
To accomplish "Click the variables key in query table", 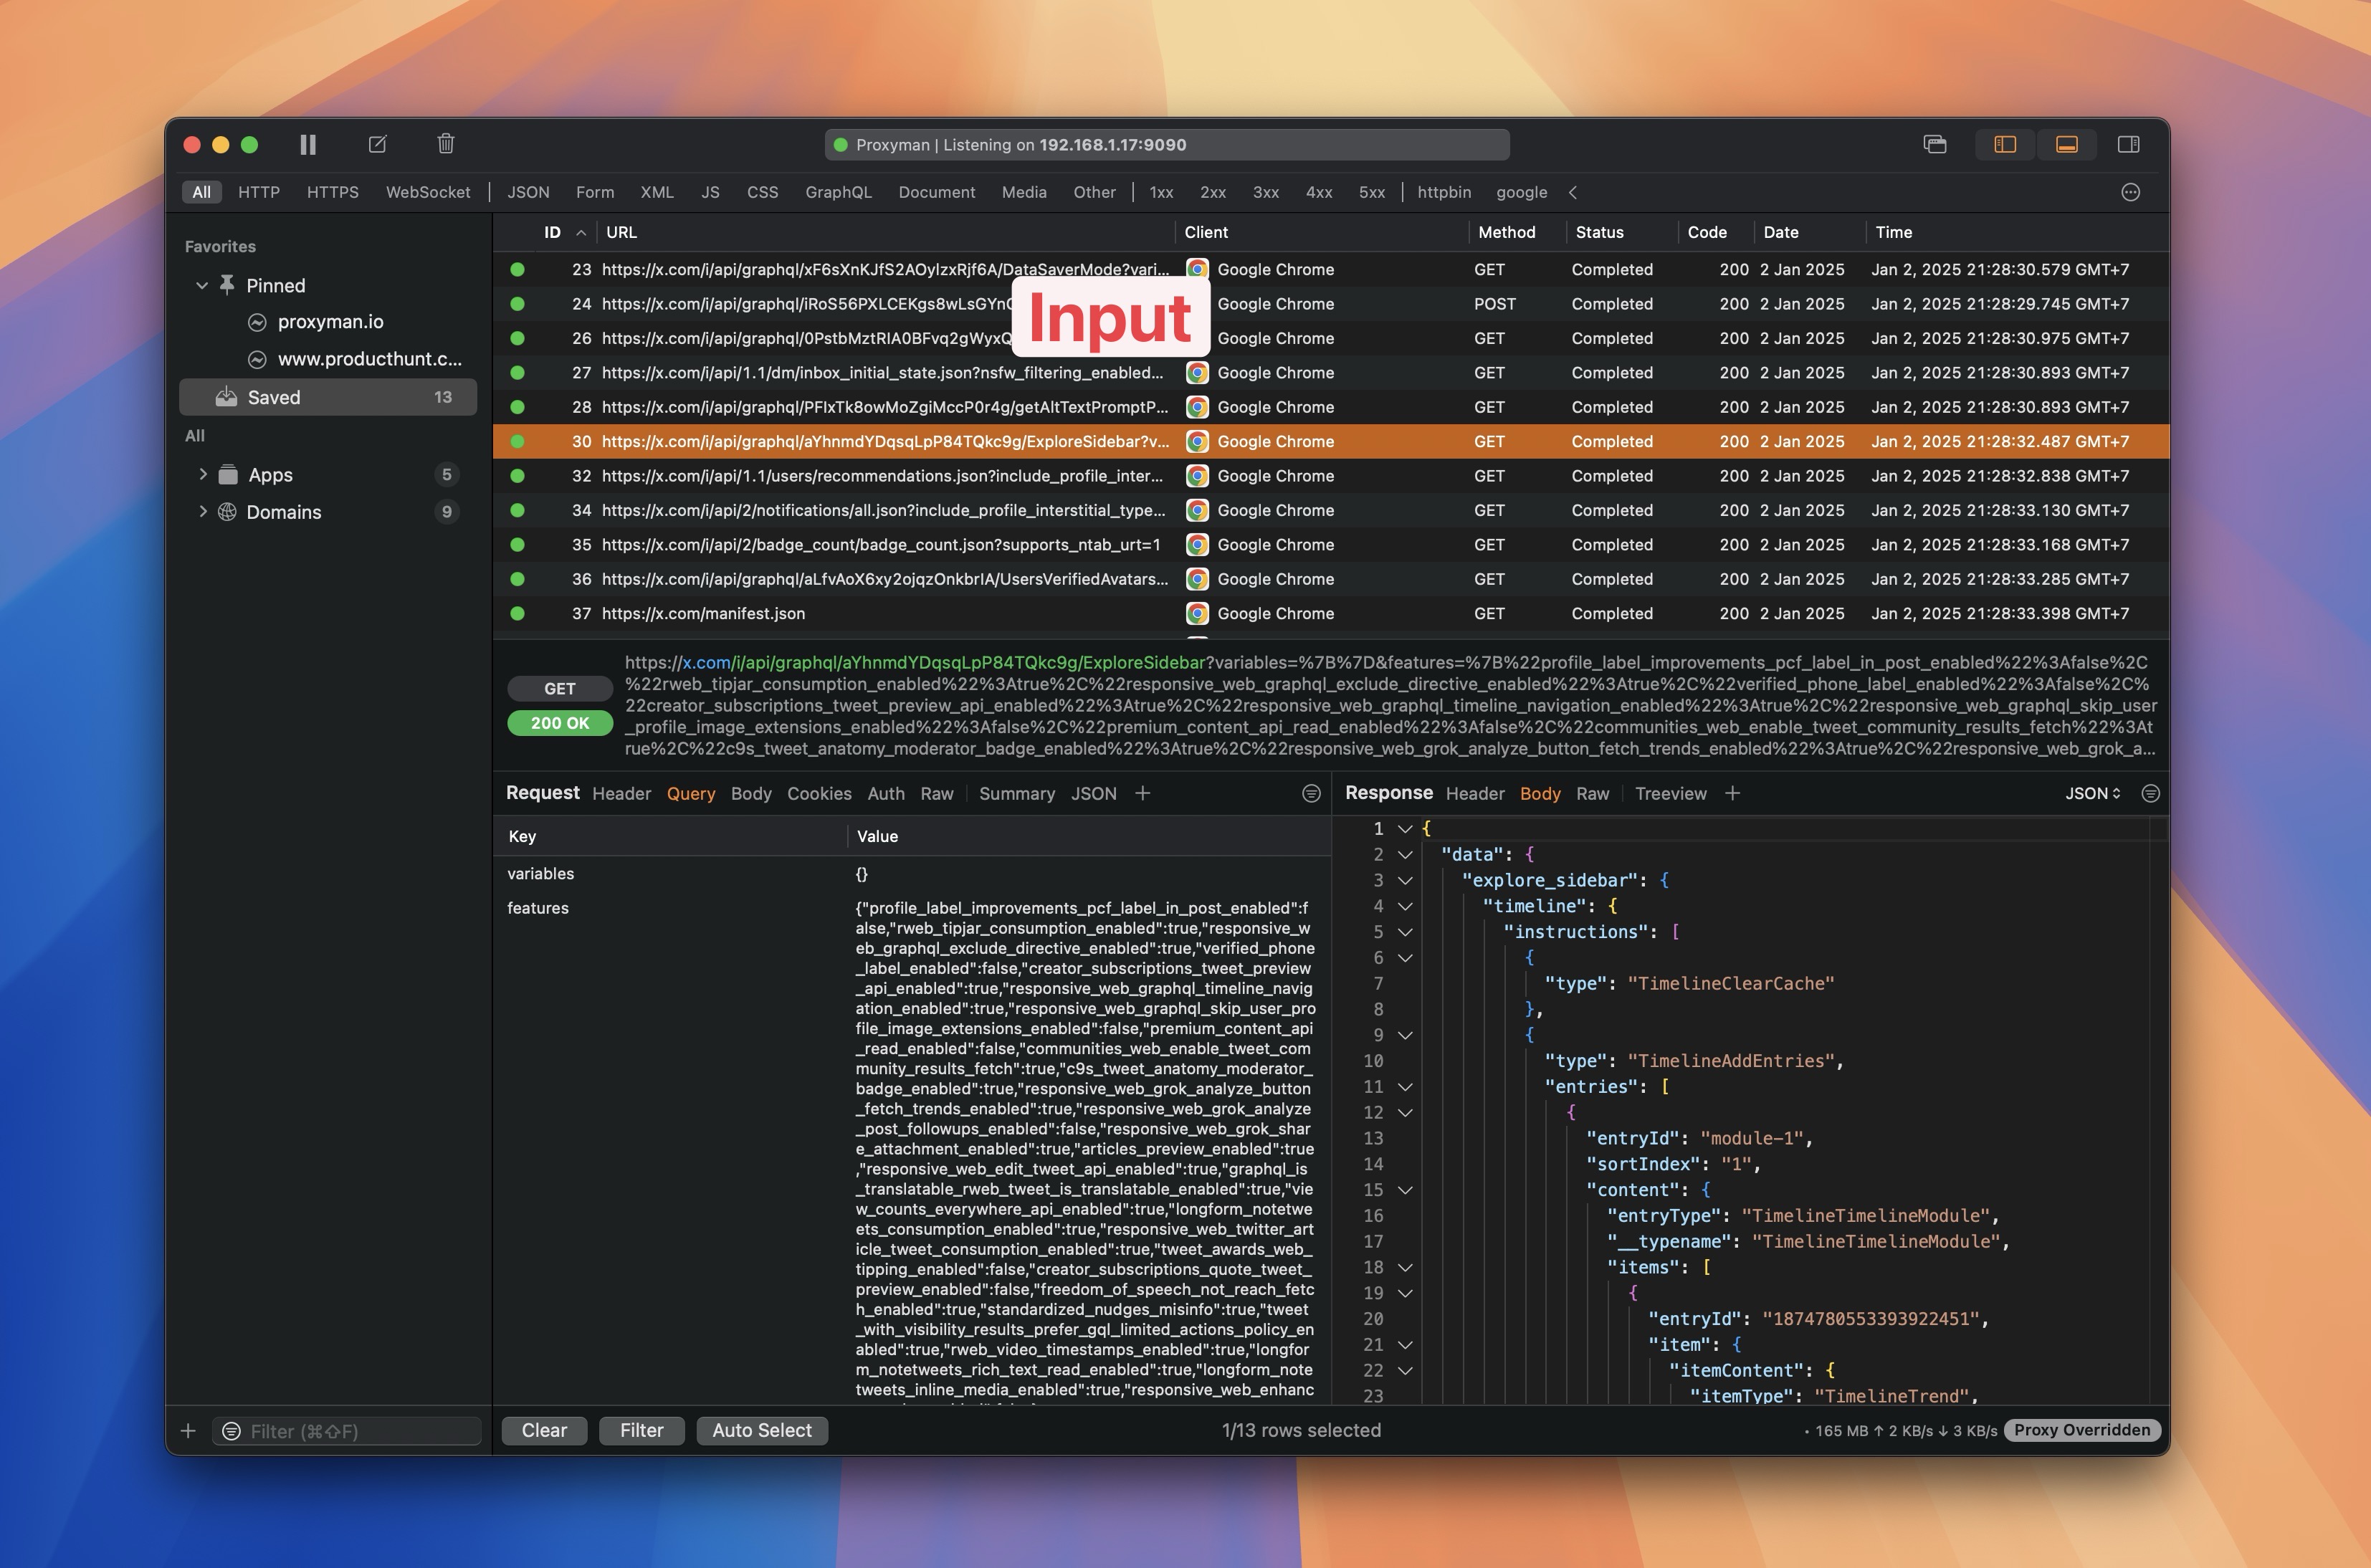I will [x=541, y=874].
